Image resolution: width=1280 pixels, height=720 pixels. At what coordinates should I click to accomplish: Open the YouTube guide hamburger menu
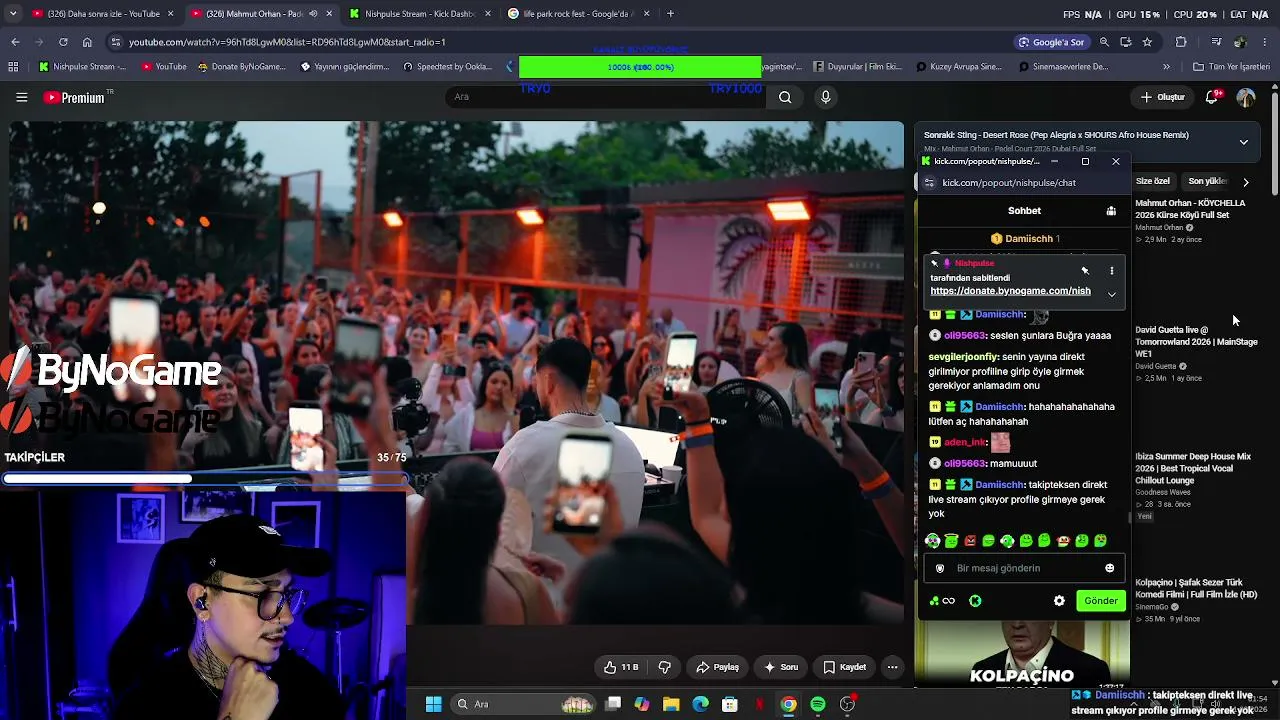pyautogui.click(x=21, y=97)
